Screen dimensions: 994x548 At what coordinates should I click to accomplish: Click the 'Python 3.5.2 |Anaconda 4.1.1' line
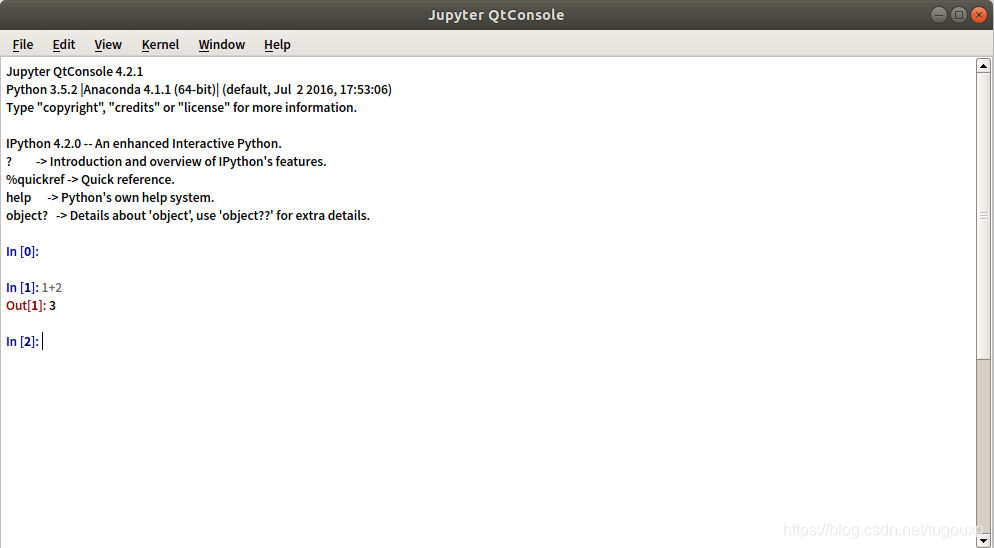(x=199, y=89)
